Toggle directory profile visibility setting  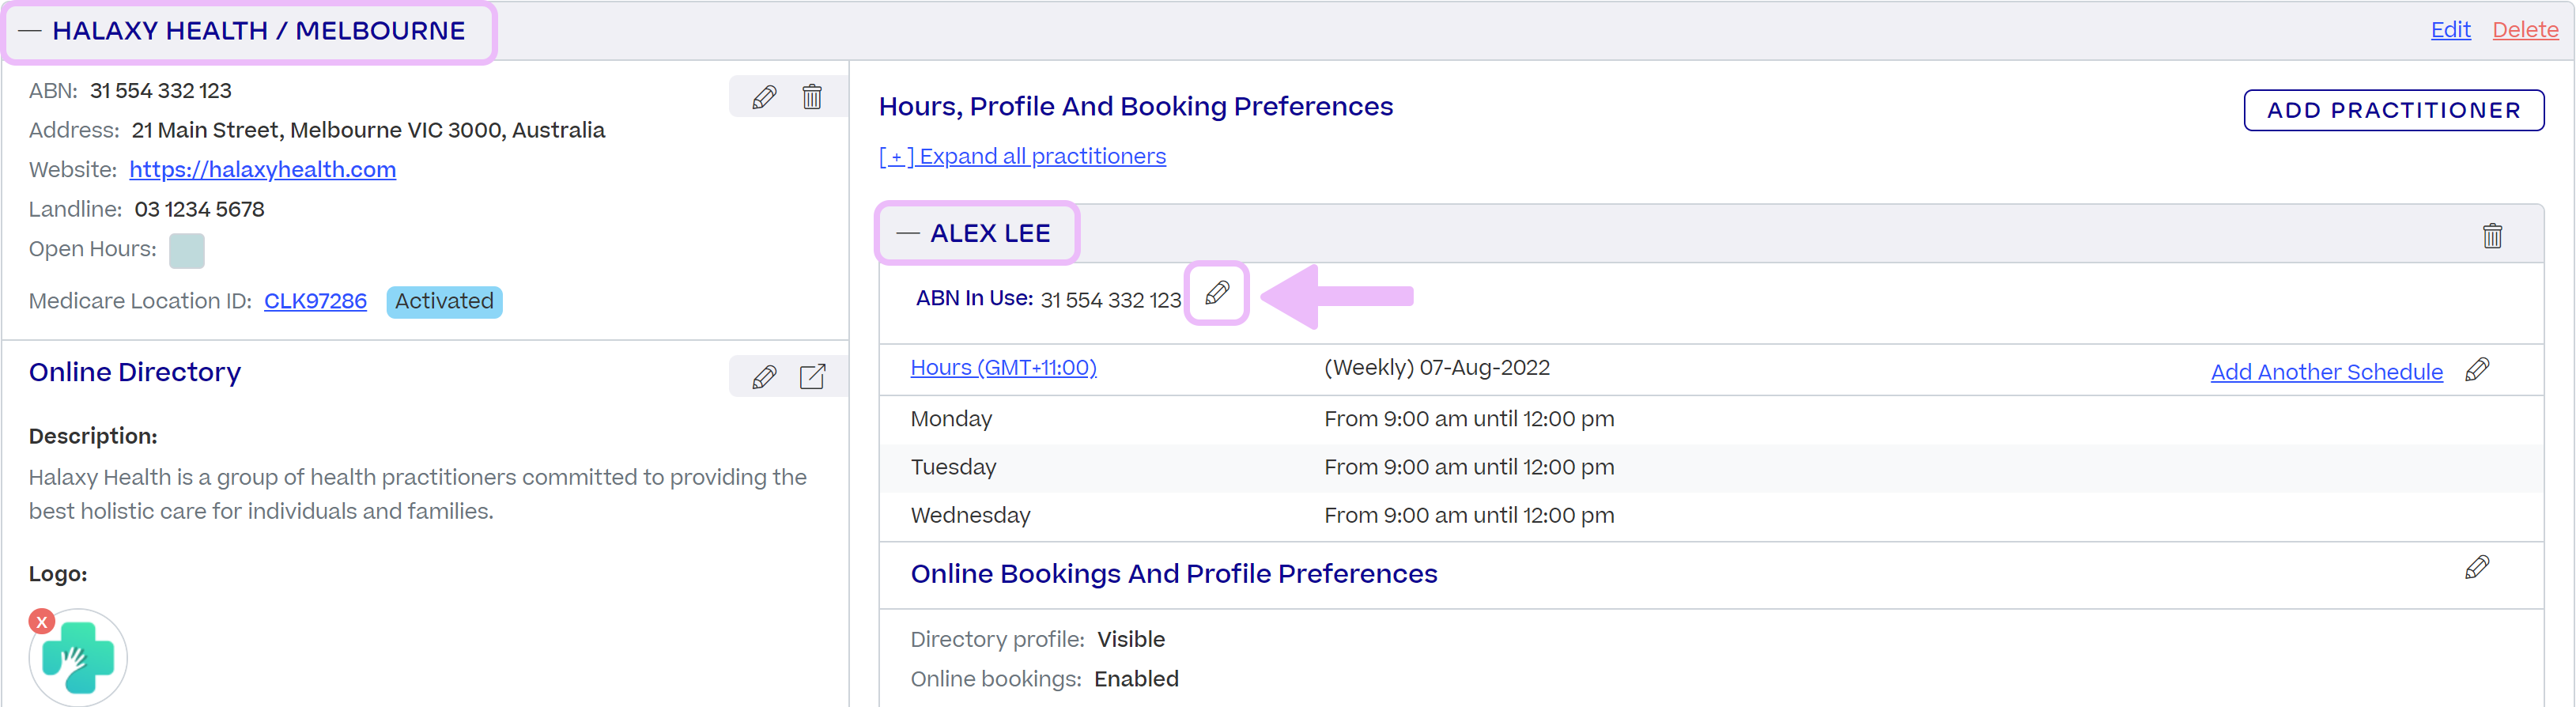click(x=1130, y=639)
